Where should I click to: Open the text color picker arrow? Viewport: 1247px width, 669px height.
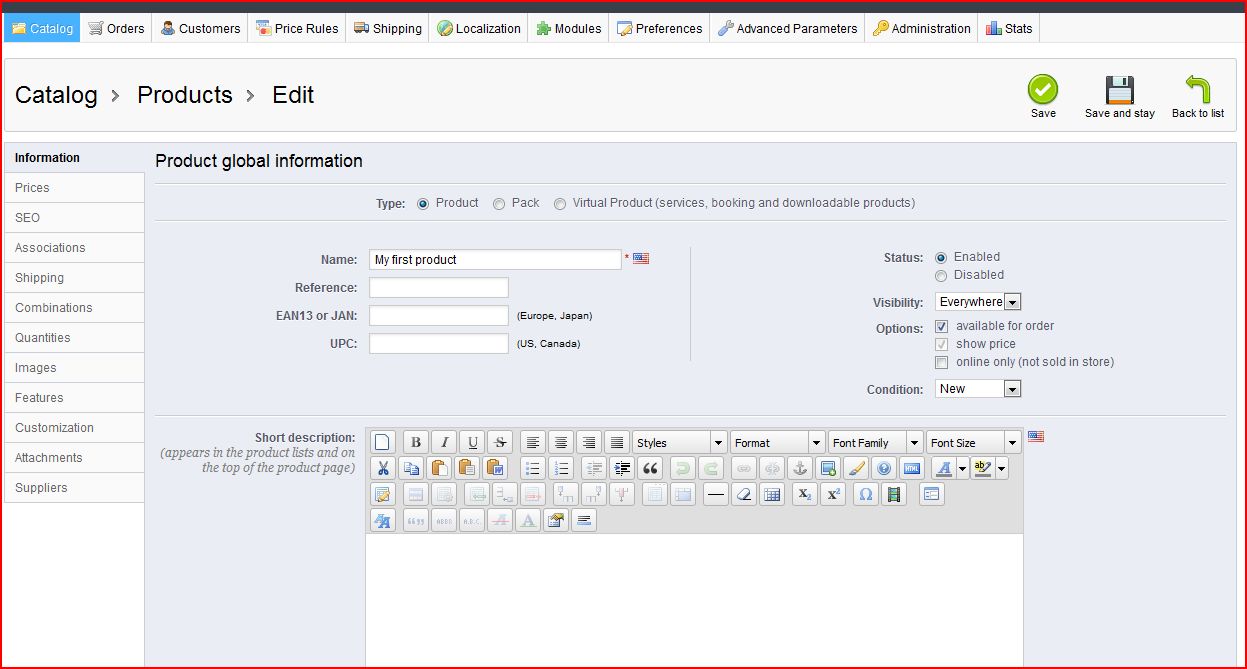pos(963,468)
